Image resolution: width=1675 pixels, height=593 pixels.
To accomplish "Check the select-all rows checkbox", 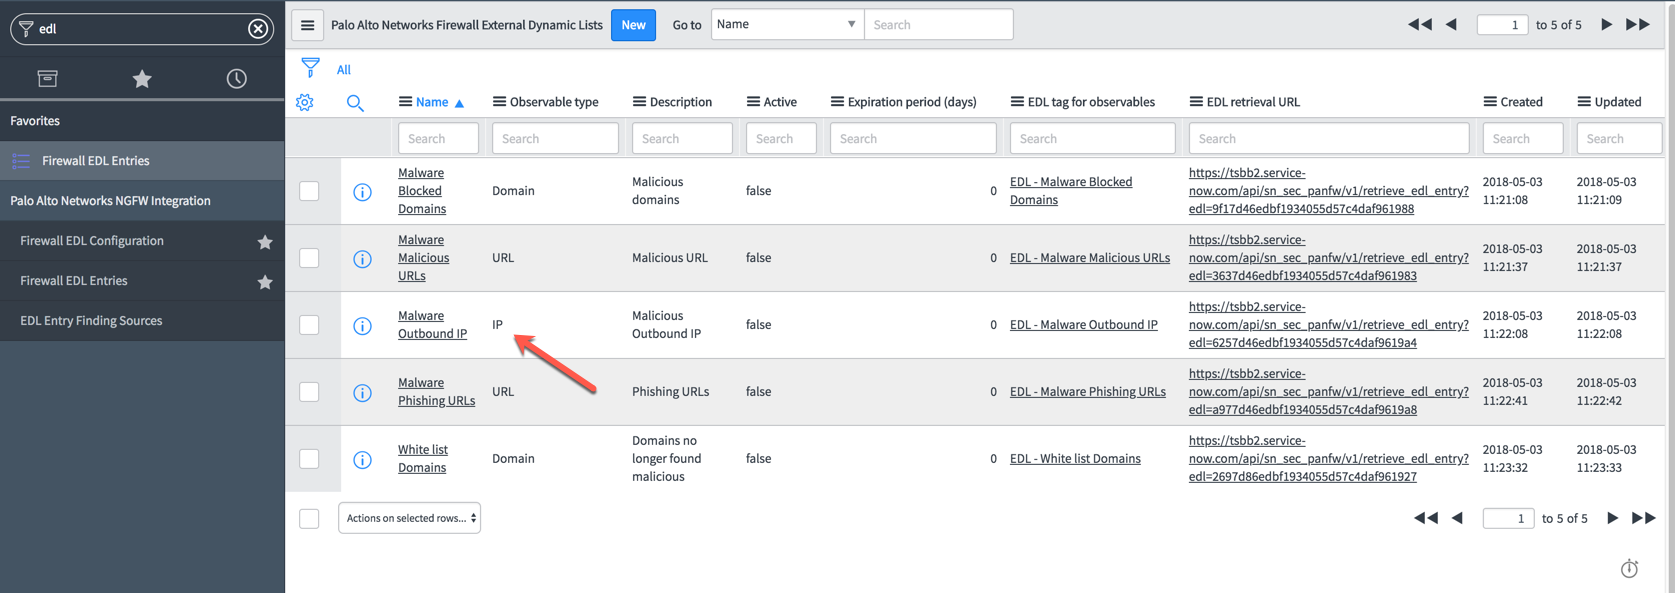I will click(309, 519).
